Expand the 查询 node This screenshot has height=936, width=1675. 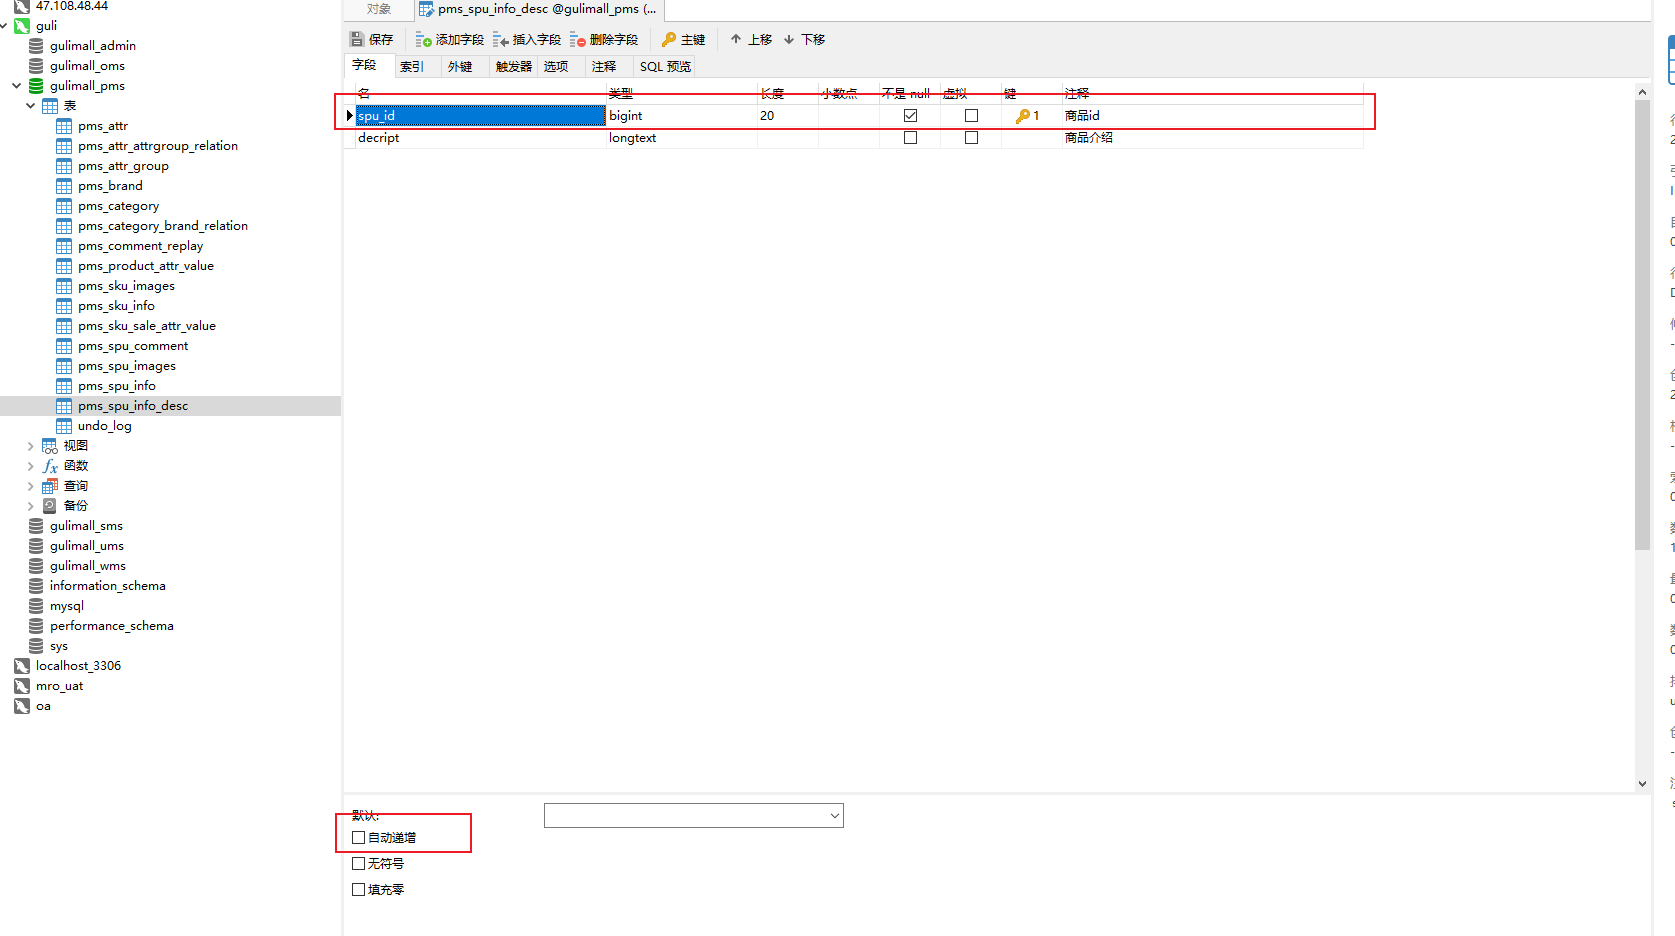pos(31,486)
